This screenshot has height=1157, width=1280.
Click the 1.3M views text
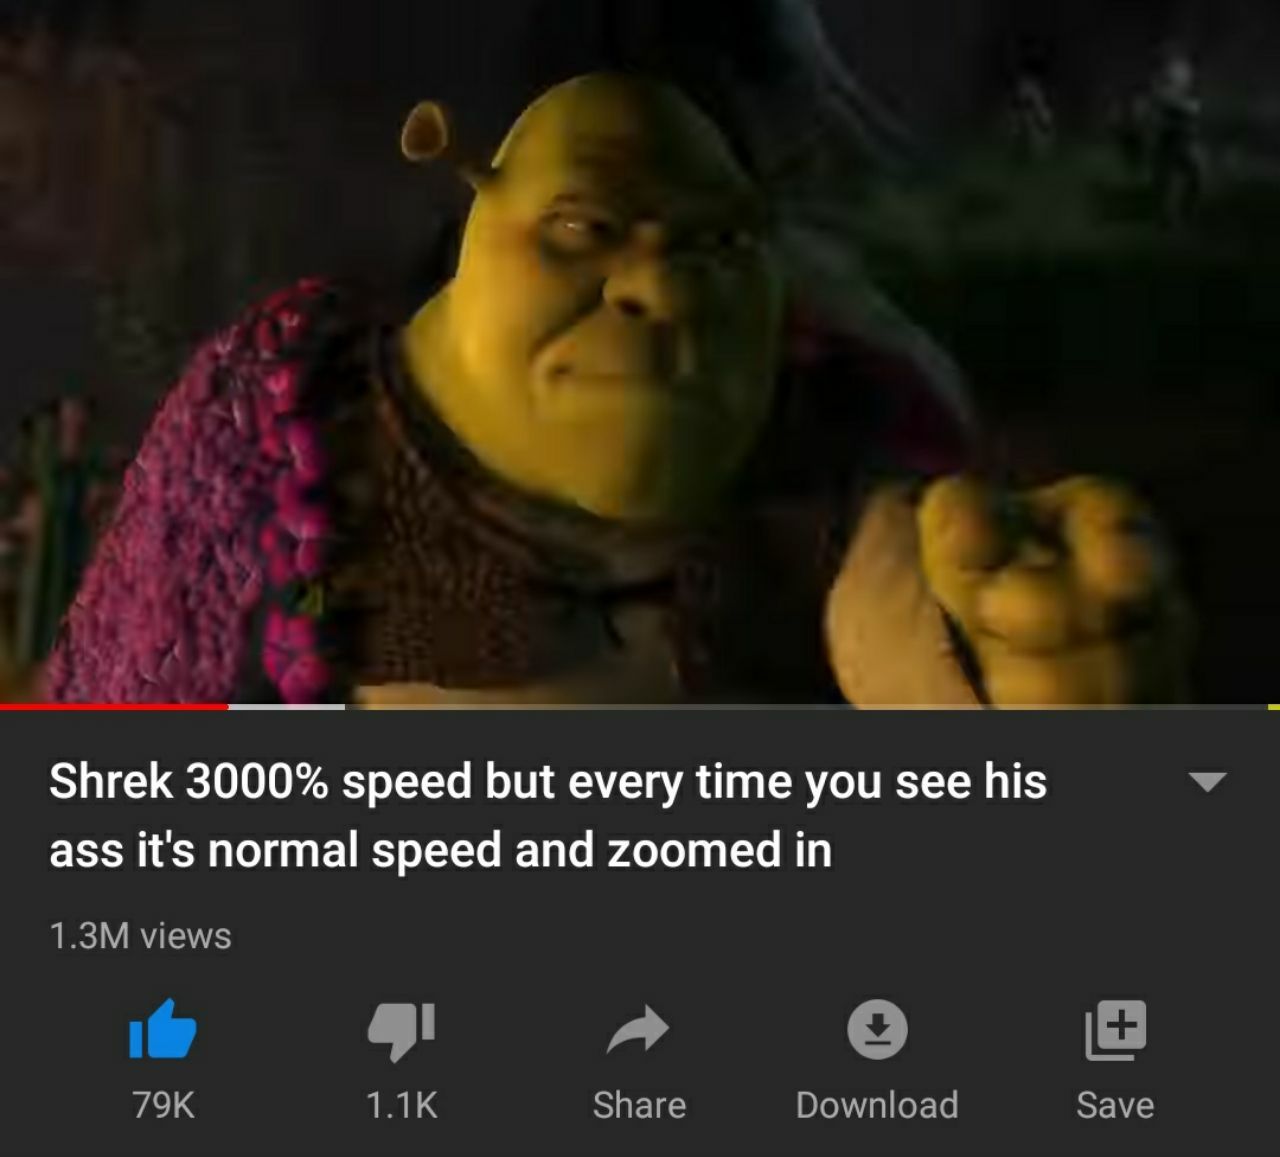pyautogui.click(x=140, y=936)
